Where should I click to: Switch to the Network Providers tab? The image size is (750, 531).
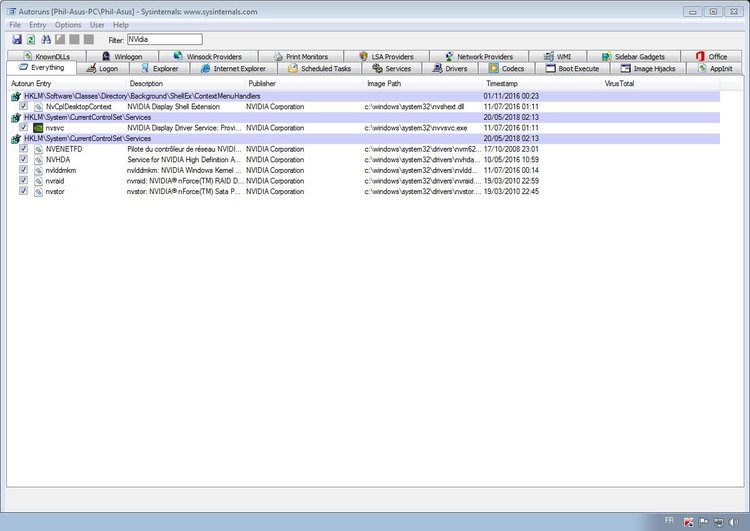(x=479, y=56)
